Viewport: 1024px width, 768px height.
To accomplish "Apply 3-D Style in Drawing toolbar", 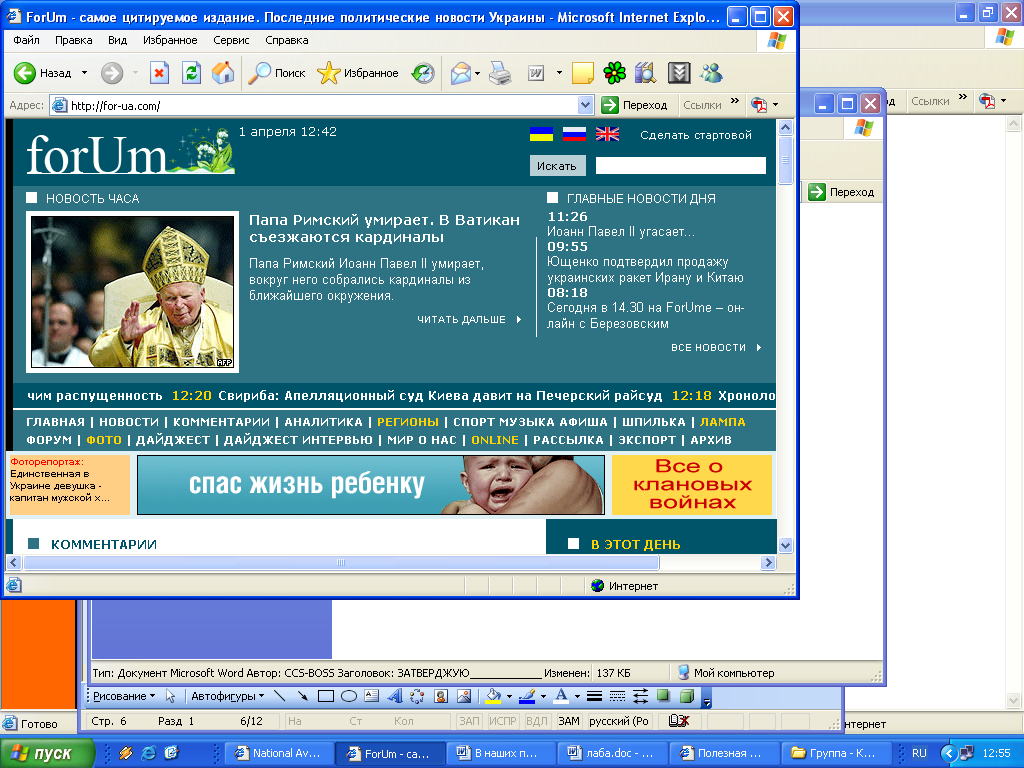I will coord(686,696).
